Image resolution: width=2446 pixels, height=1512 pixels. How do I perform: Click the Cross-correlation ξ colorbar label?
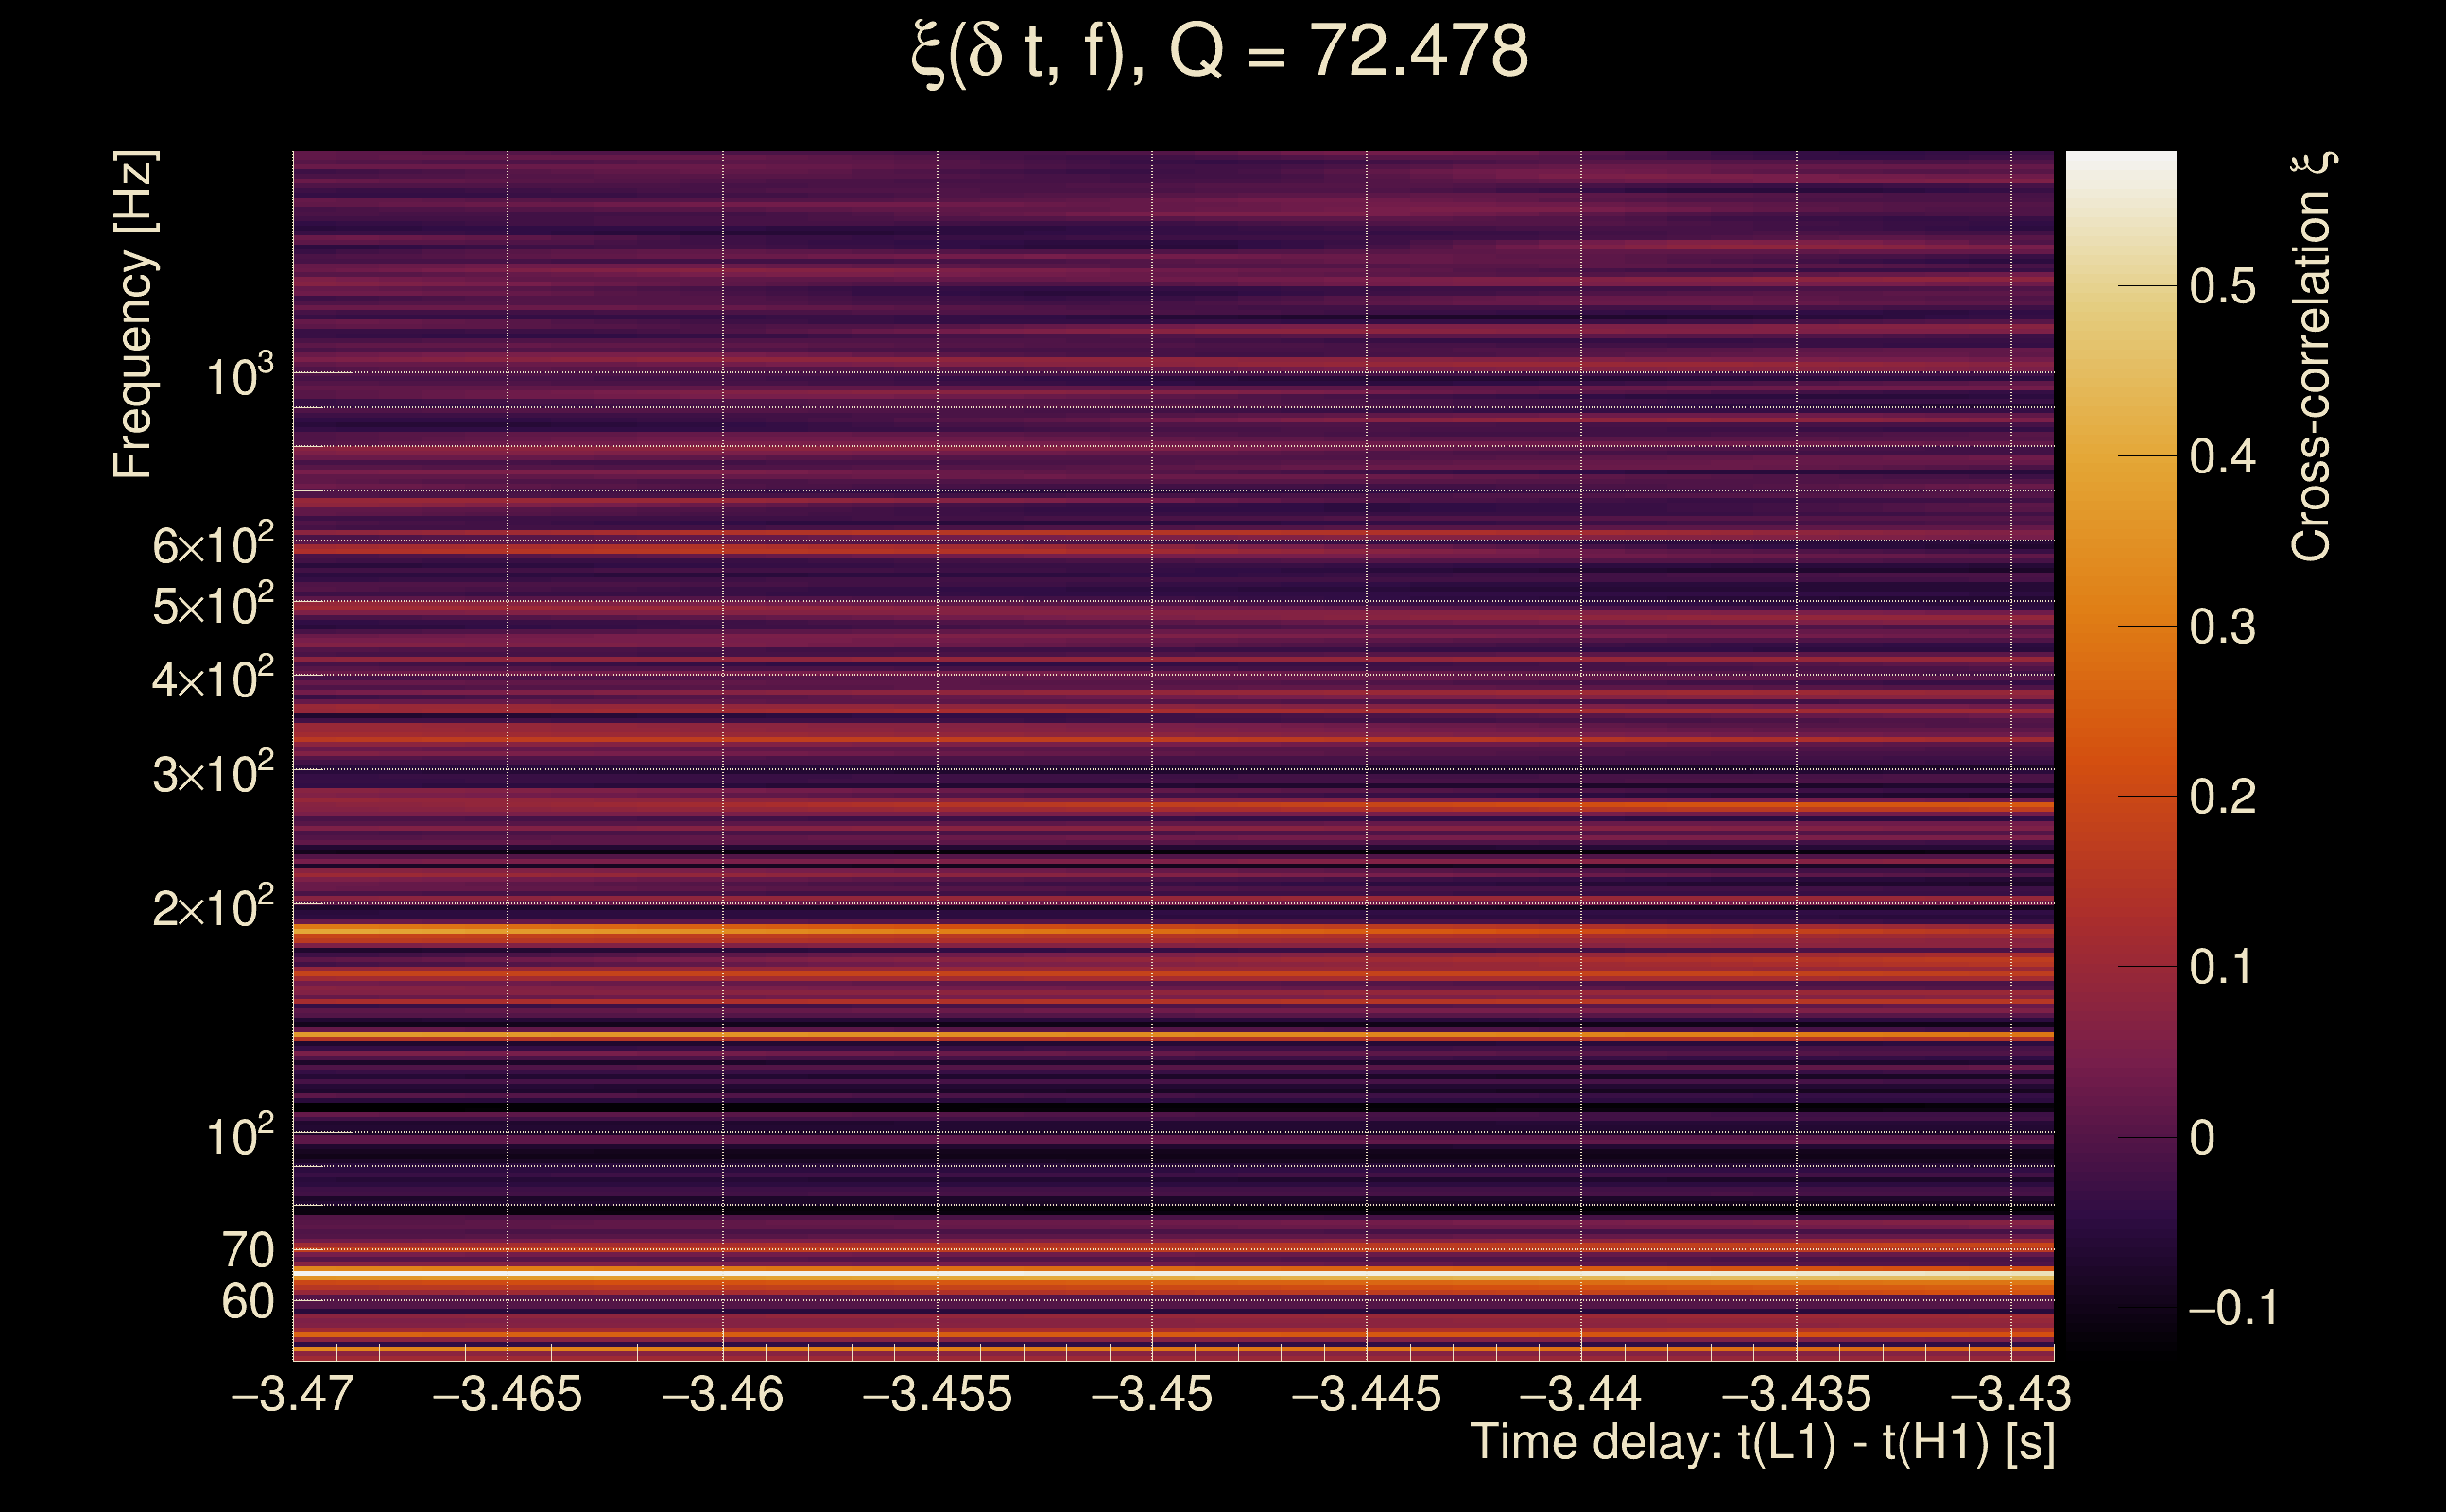tap(2312, 357)
